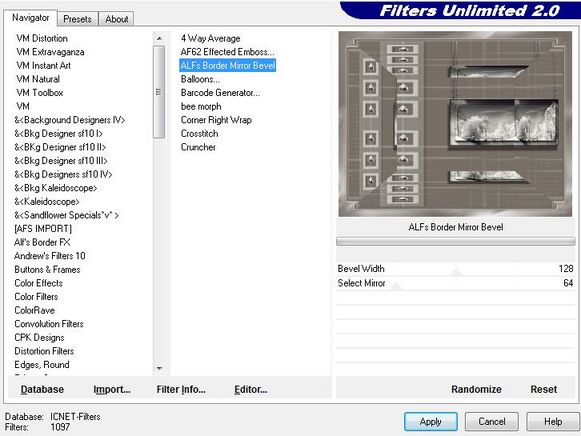The height and width of the screenshot is (436, 581).
Task: Select the plain VM category
Action: (x=23, y=106)
